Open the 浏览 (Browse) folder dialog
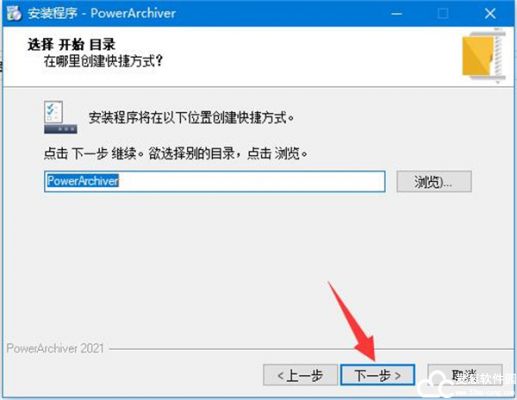Viewport: 517px width, 400px height. 434,181
